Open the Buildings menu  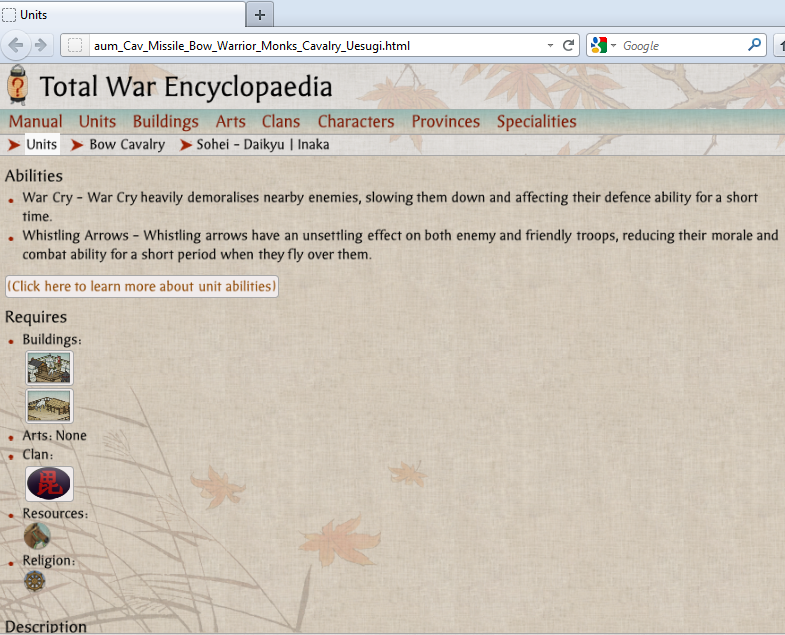pyautogui.click(x=166, y=122)
